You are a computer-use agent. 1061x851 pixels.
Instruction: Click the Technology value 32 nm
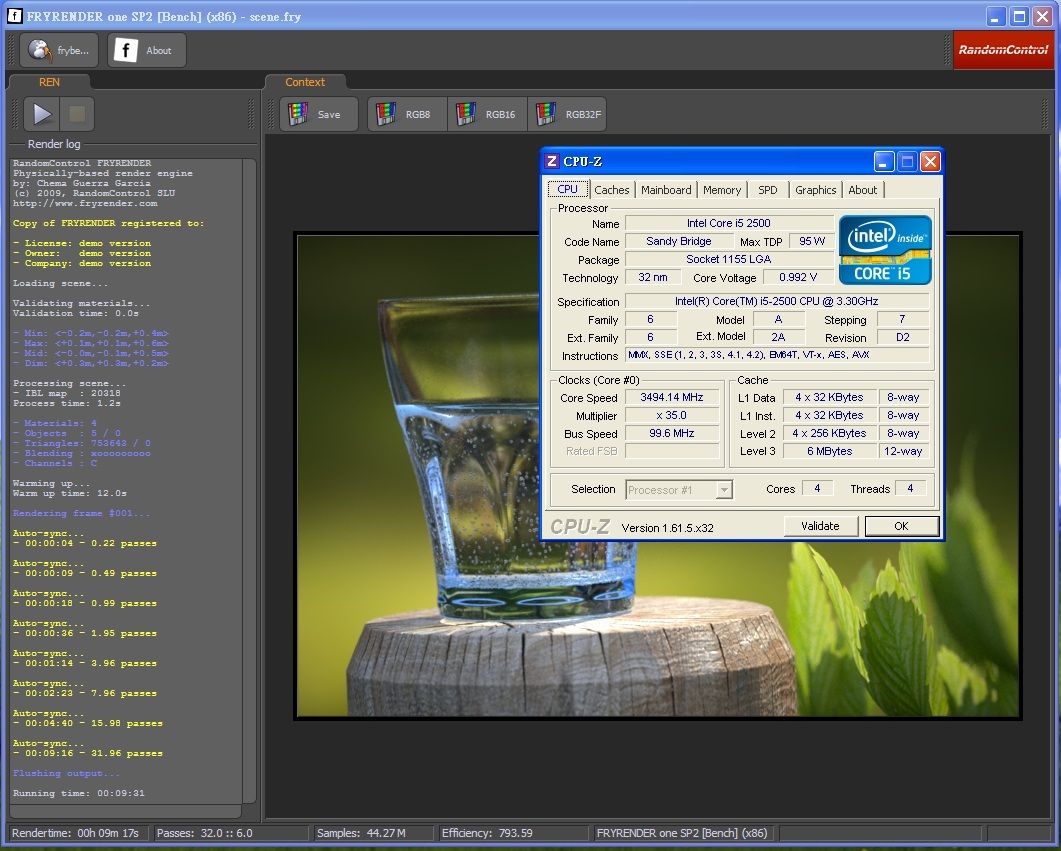(x=653, y=277)
